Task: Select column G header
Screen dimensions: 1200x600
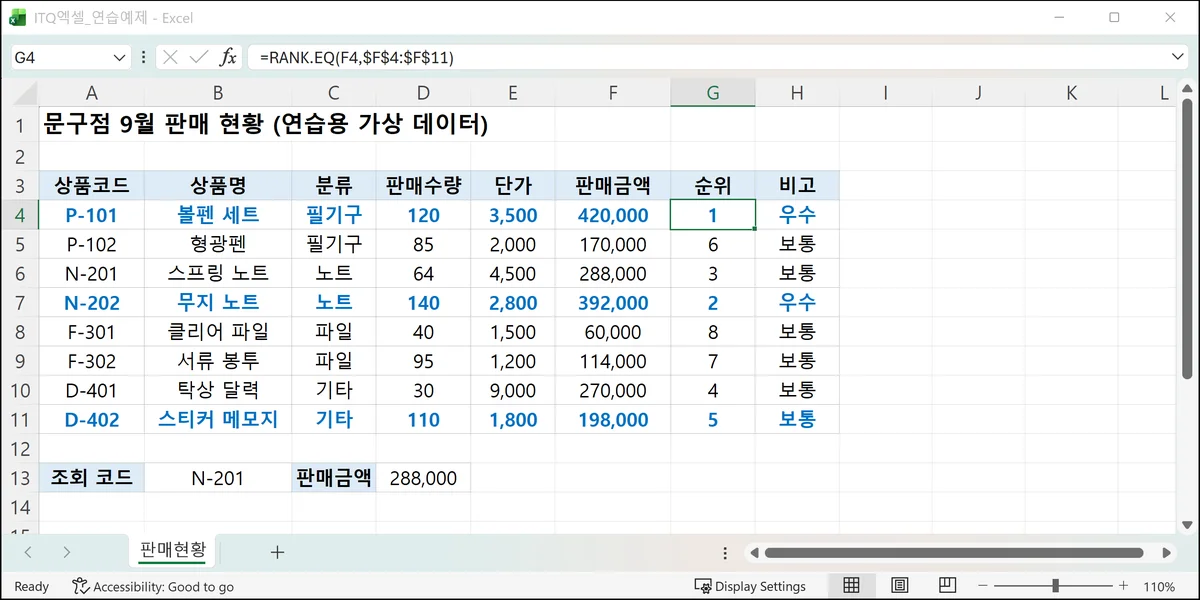Action: point(713,93)
